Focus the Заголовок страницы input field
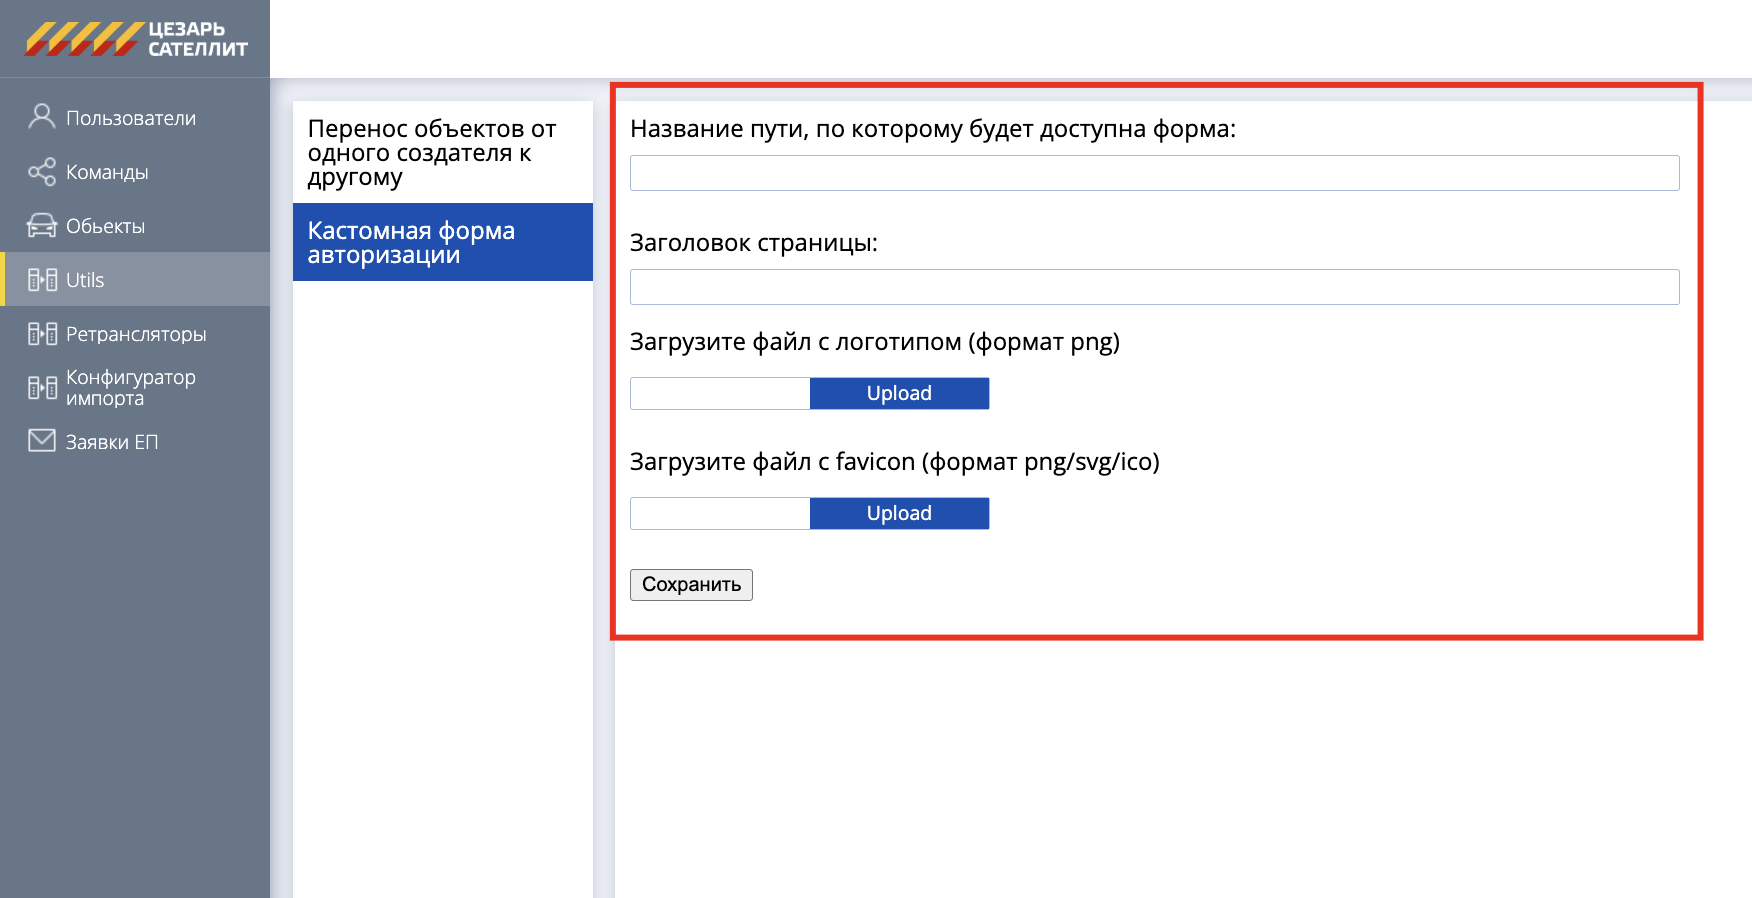Image resolution: width=1752 pixels, height=898 pixels. 1154,287
